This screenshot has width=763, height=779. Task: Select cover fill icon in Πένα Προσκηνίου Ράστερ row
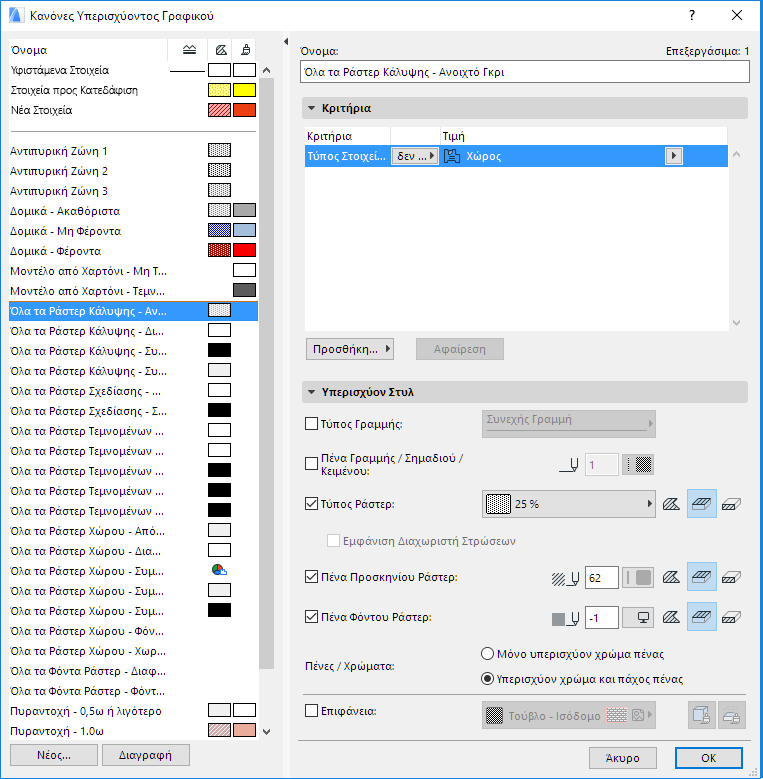coord(701,577)
